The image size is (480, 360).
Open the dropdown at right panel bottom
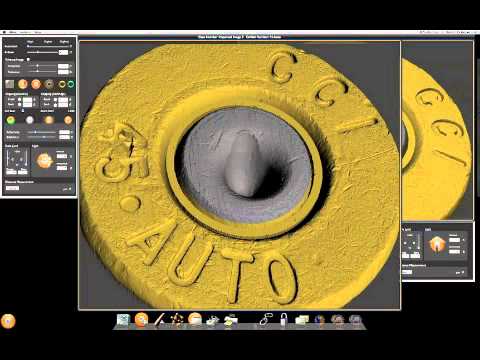[460, 273]
